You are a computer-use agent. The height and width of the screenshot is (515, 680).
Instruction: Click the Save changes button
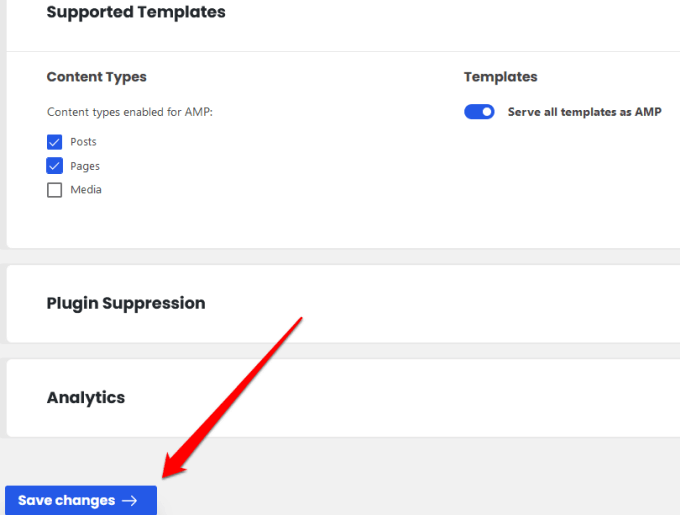80,501
